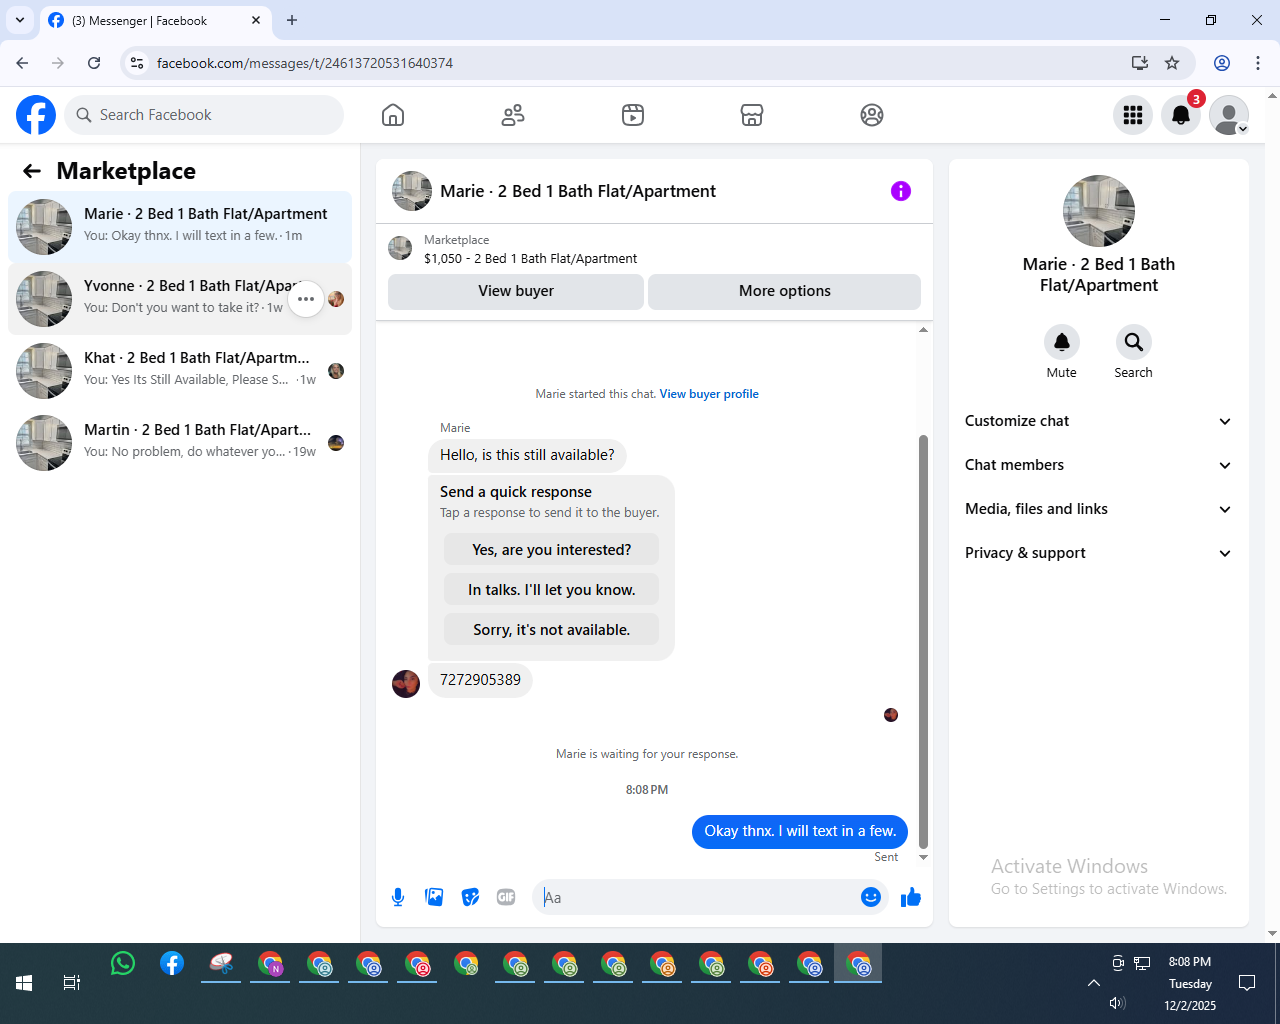Open the Windows notification center icon
1280x1024 pixels.
click(1247, 983)
